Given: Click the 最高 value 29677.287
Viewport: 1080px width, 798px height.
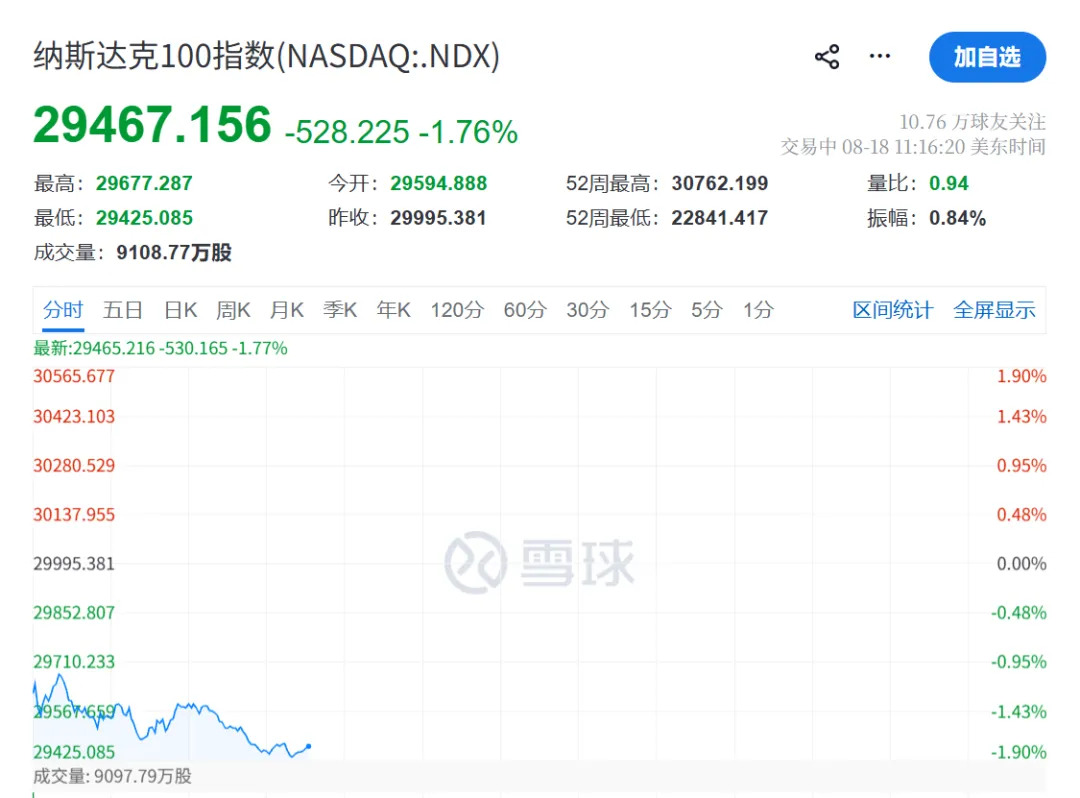Looking at the screenshot, I should pyautogui.click(x=144, y=183).
